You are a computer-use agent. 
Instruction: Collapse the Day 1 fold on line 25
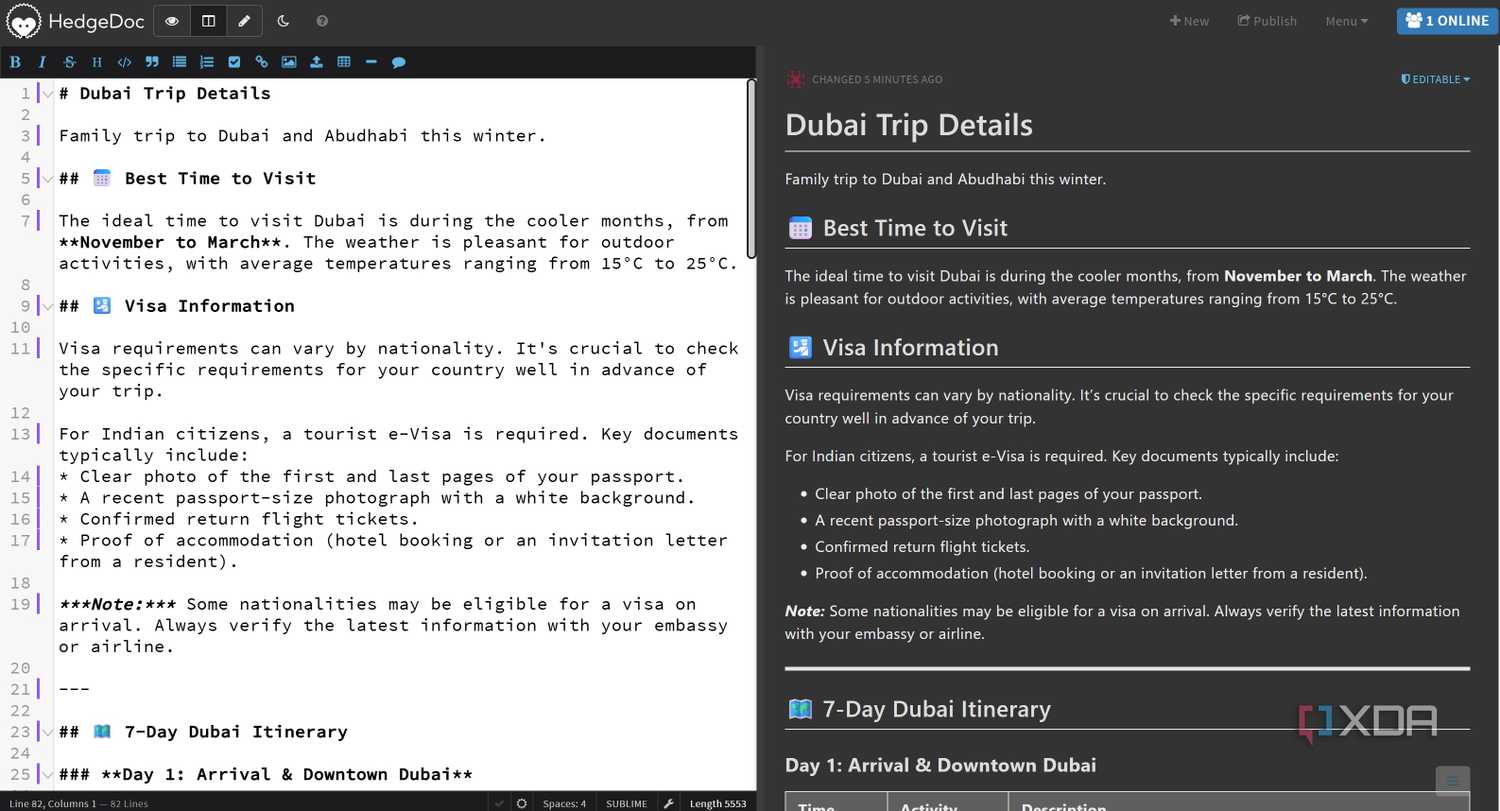click(x=48, y=775)
